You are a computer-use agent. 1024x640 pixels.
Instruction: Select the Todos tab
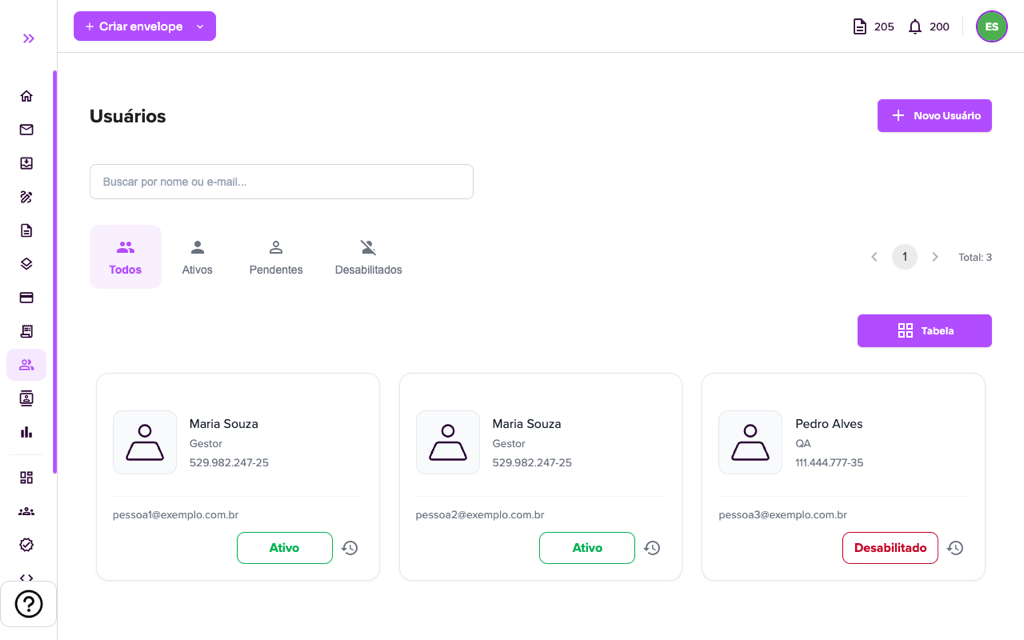click(125, 257)
